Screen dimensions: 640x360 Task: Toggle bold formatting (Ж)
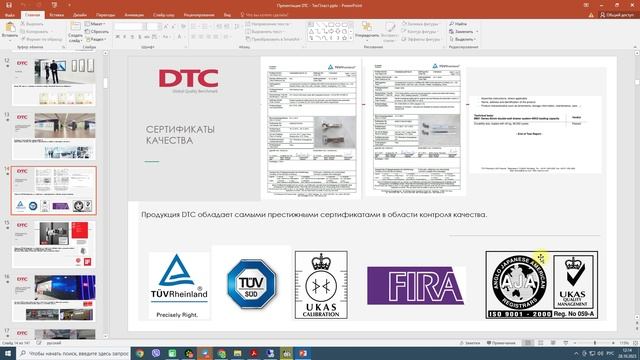tap(118, 37)
